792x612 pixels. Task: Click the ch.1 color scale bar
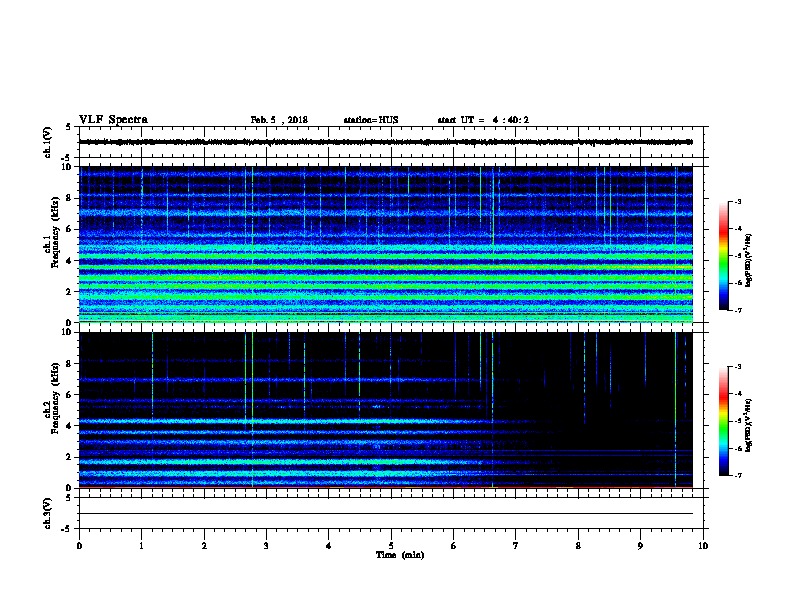click(x=724, y=256)
